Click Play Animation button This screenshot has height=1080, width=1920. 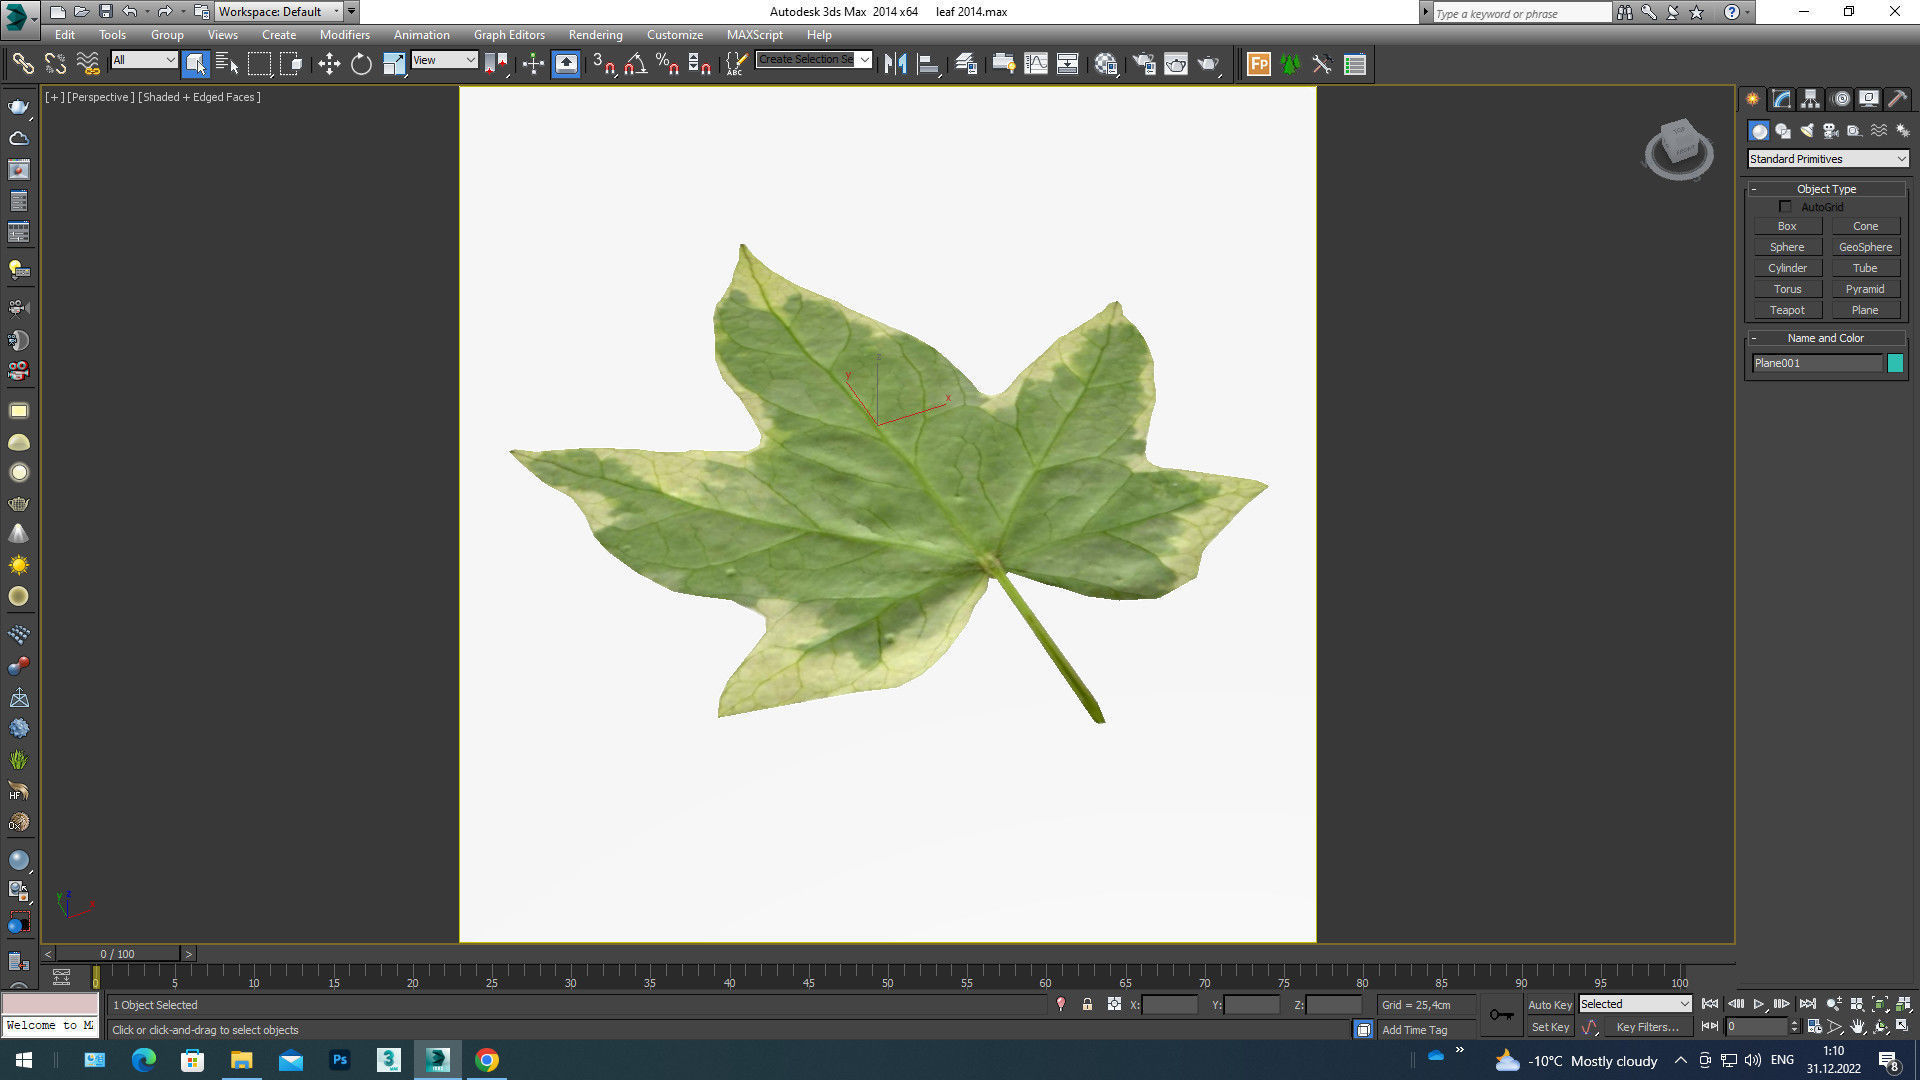click(1758, 1004)
